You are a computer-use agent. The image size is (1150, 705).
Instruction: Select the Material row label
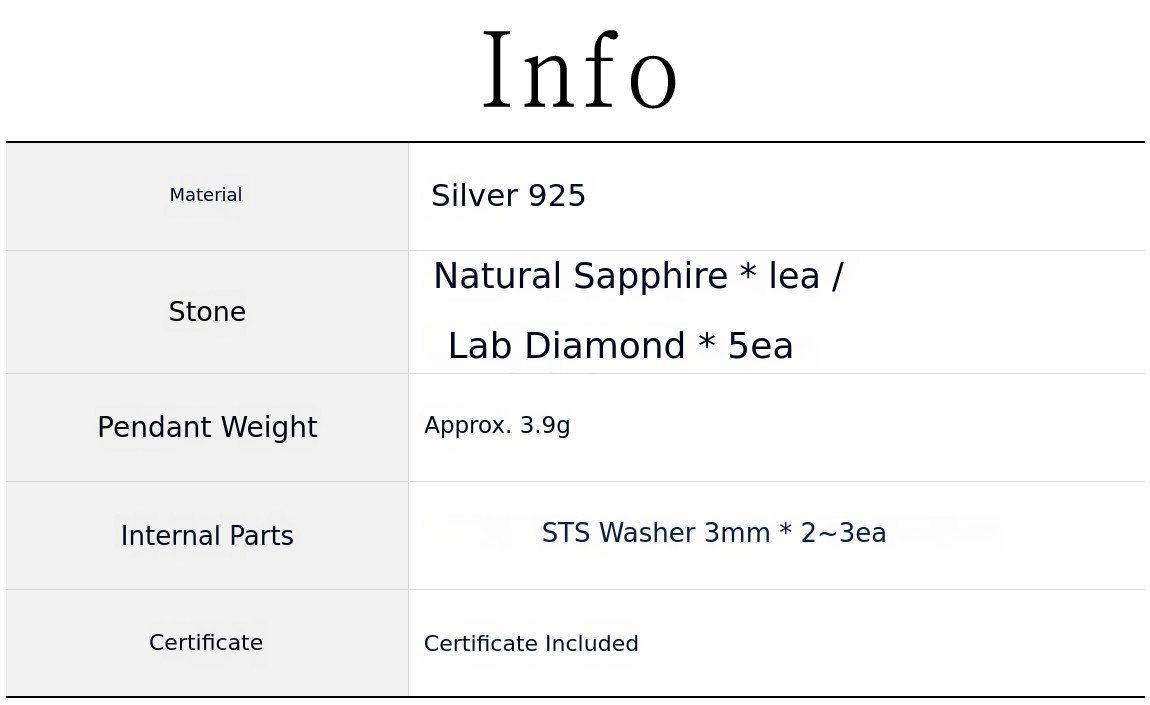(x=206, y=195)
